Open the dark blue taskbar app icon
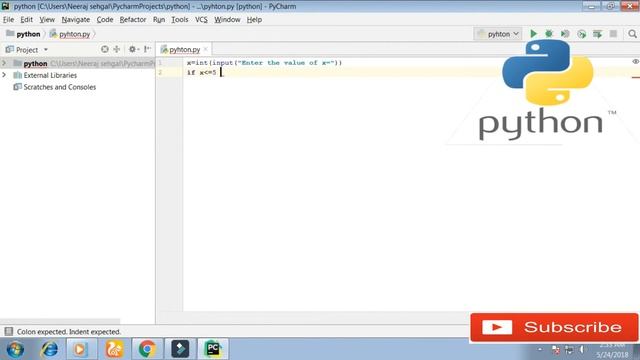The image size is (640, 360). [180, 349]
